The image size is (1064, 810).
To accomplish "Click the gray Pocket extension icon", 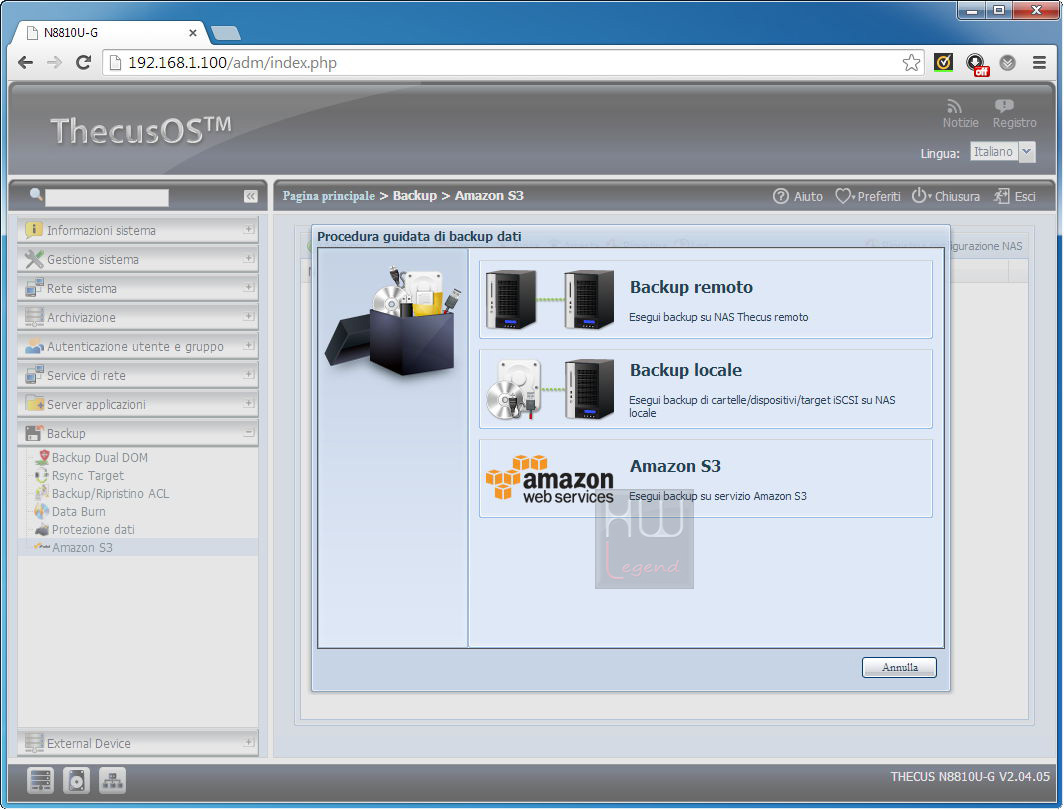I will [1008, 63].
